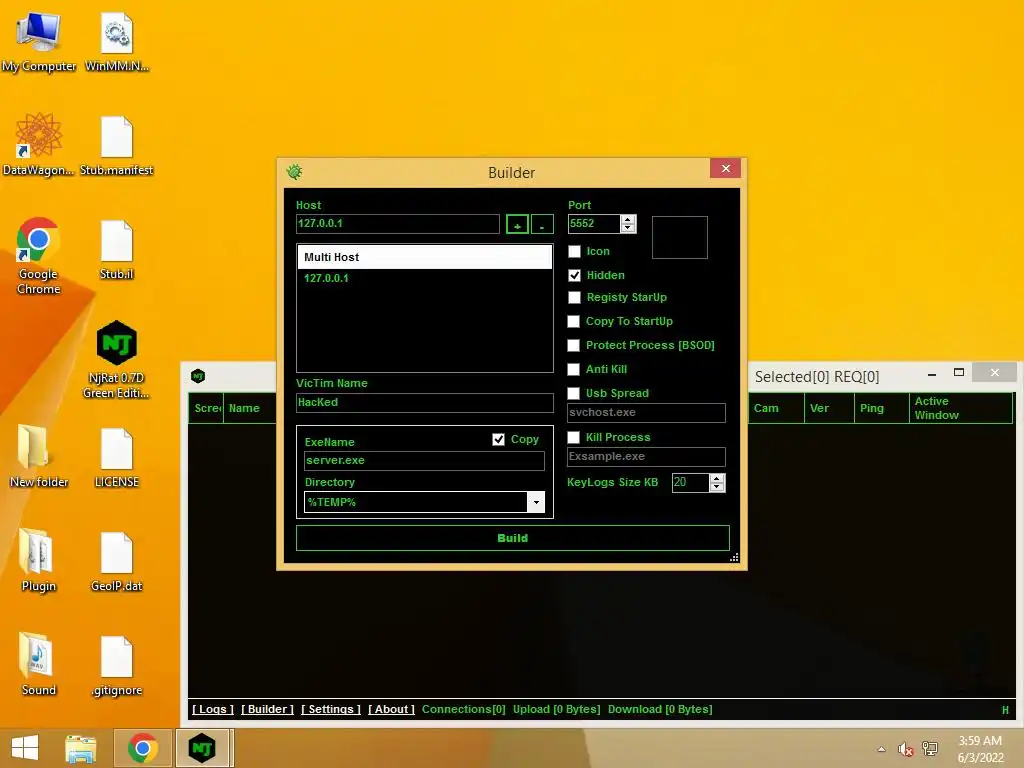Maximize the main window behind Builder
This screenshot has width=1024, height=768.
[x=959, y=372]
